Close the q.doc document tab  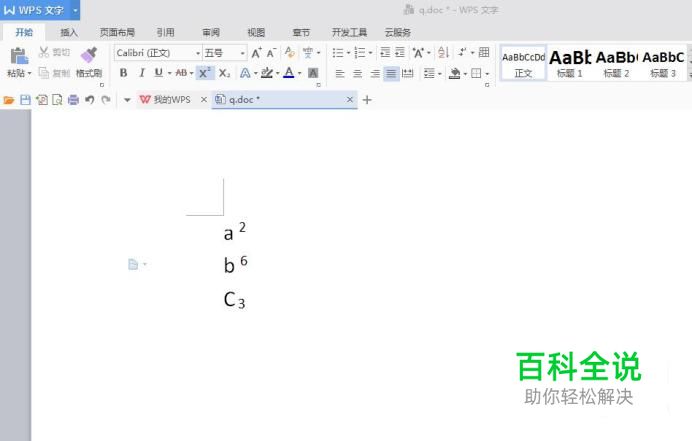click(350, 100)
